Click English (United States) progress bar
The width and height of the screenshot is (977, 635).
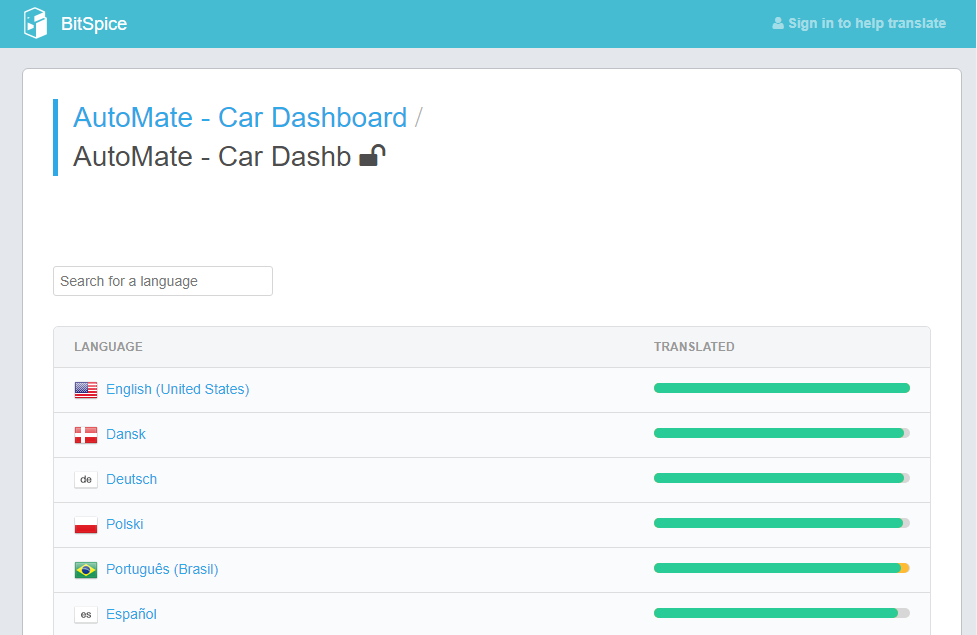pyautogui.click(x=782, y=388)
